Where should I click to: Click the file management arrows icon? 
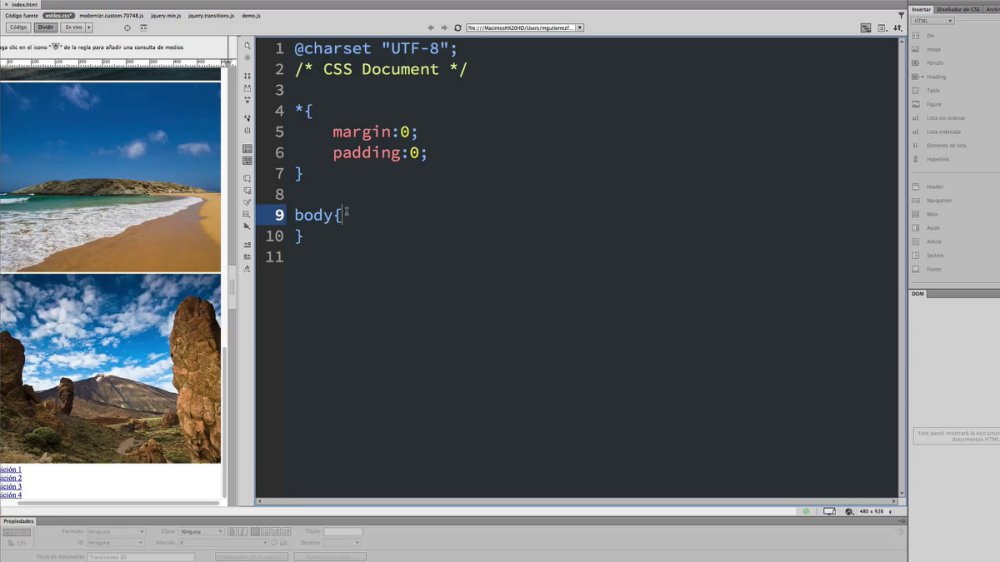click(x=897, y=28)
